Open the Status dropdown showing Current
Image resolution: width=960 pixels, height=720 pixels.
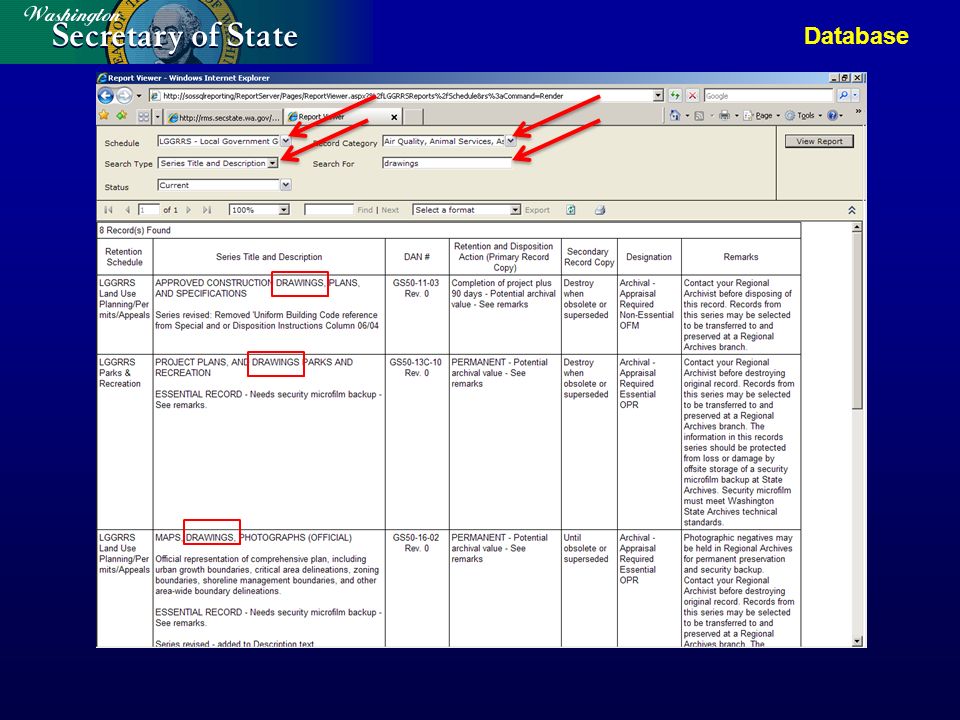(285, 185)
